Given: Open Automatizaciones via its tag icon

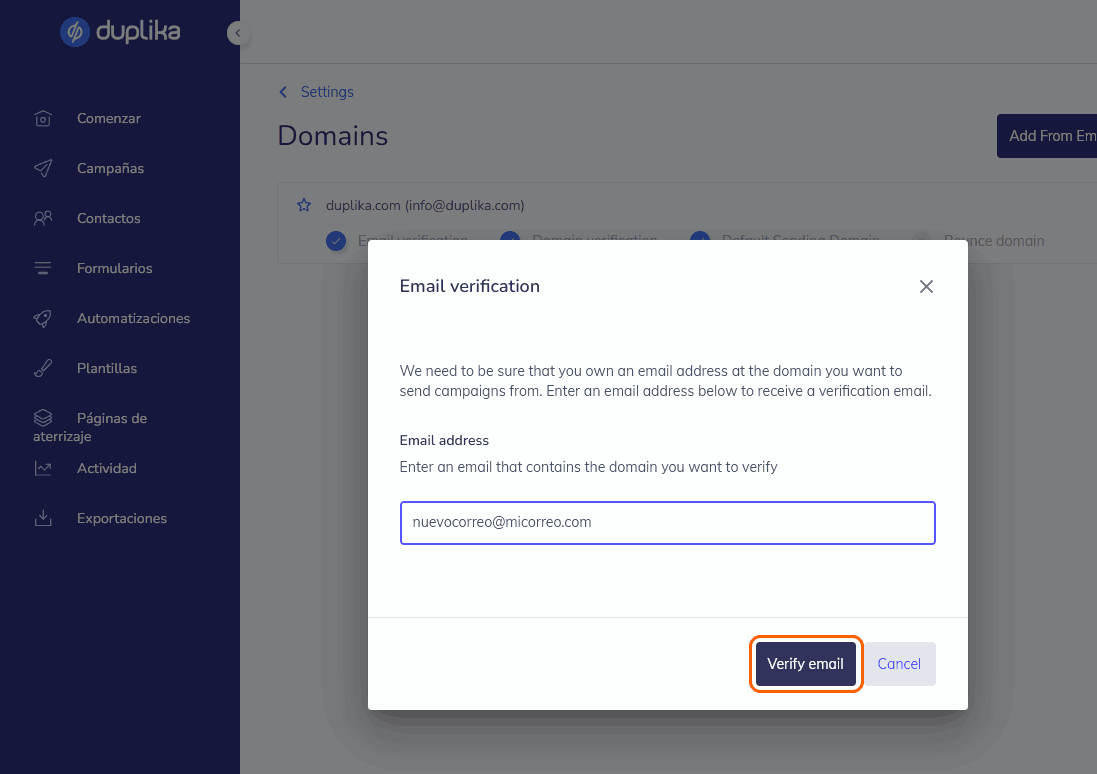Looking at the screenshot, I should pos(42,318).
